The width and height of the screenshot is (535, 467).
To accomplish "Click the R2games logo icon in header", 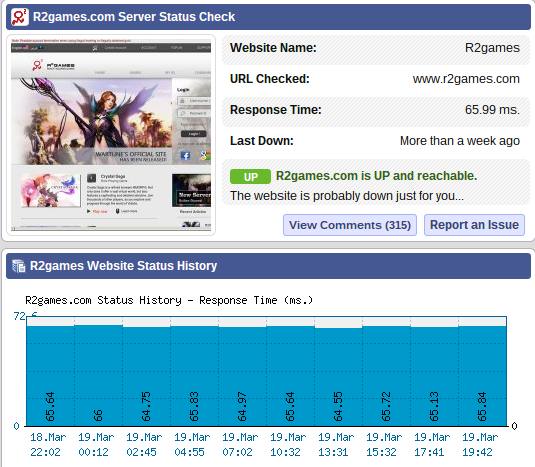I will click(x=20, y=17).
